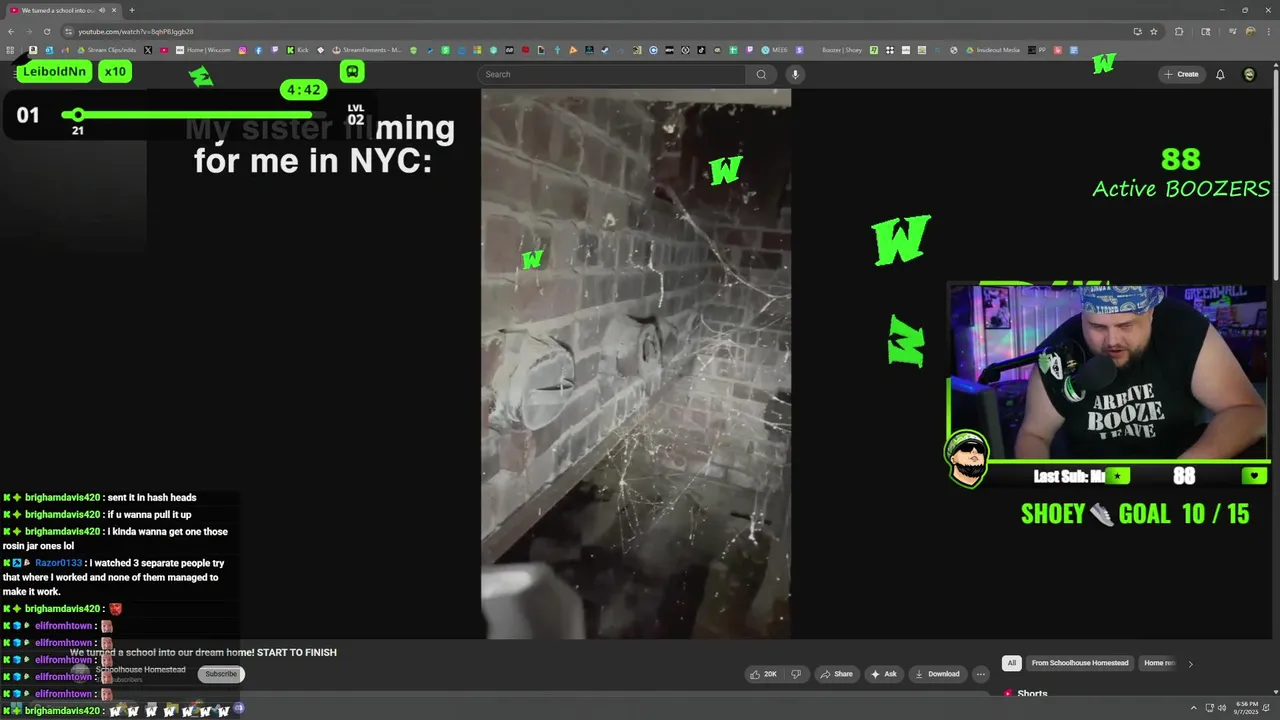View site information icon in address bar
Screen dimensions: 1280x720
[68, 31]
